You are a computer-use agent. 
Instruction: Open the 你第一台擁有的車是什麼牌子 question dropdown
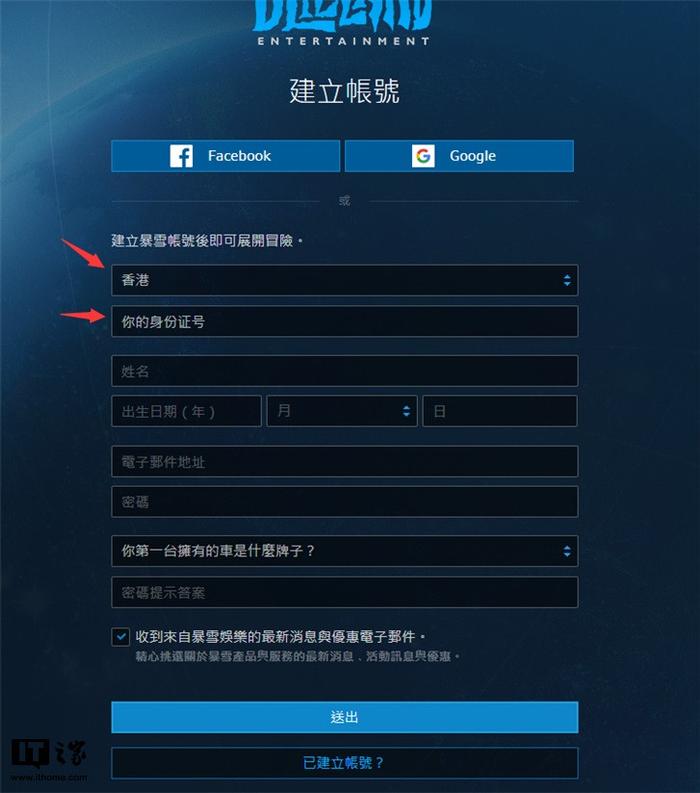click(x=344, y=551)
